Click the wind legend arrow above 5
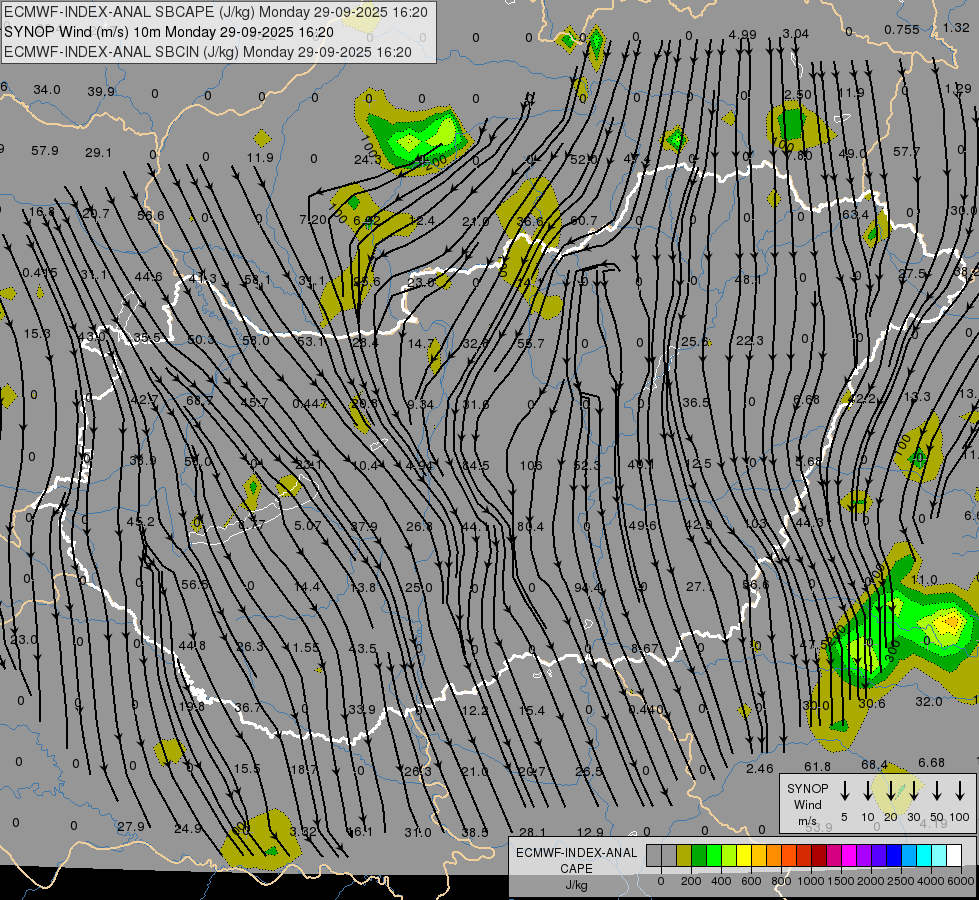The width and height of the screenshot is (979, 900). tap(844, 791)
